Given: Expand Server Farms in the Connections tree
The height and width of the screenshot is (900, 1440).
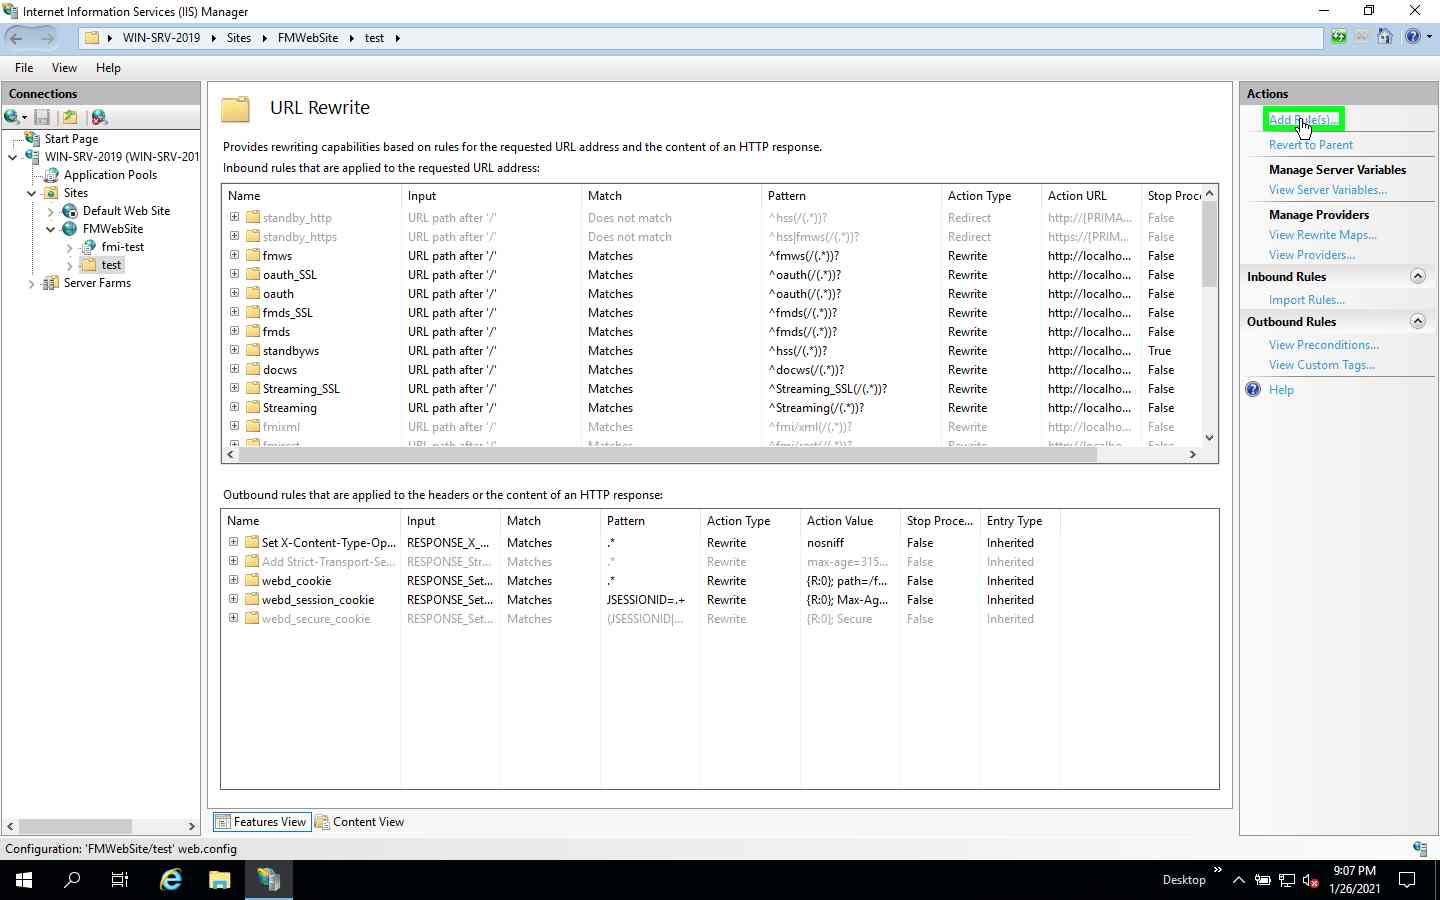Looking at the screenshot, I should 31,283.
